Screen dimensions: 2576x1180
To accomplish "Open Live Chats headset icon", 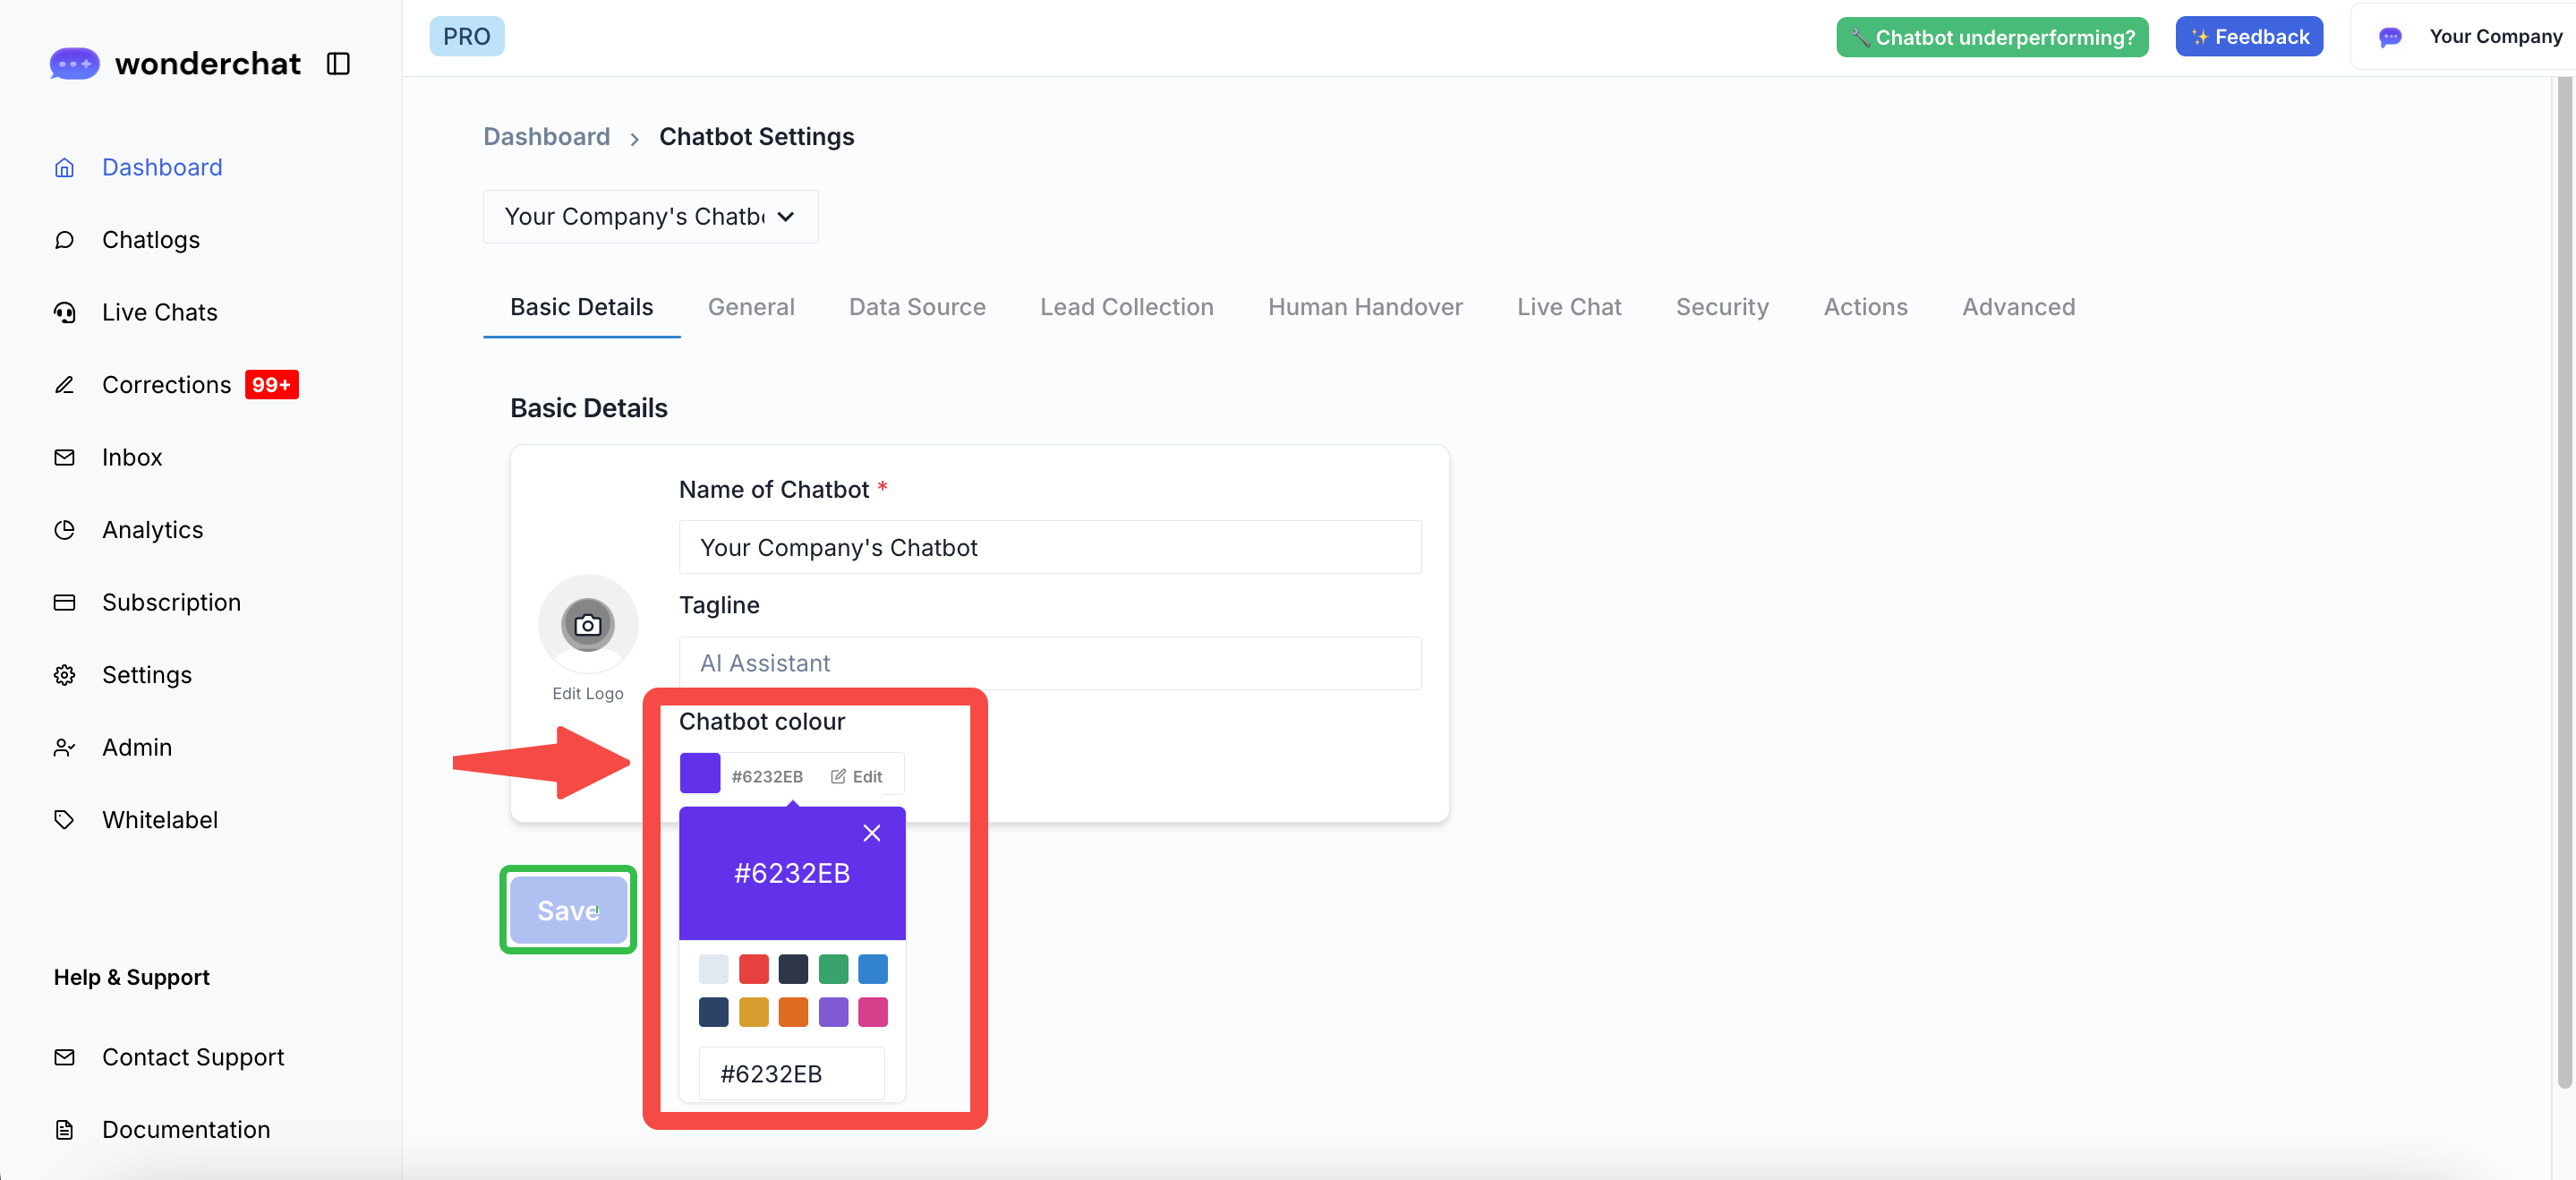I will click(65, 312).
